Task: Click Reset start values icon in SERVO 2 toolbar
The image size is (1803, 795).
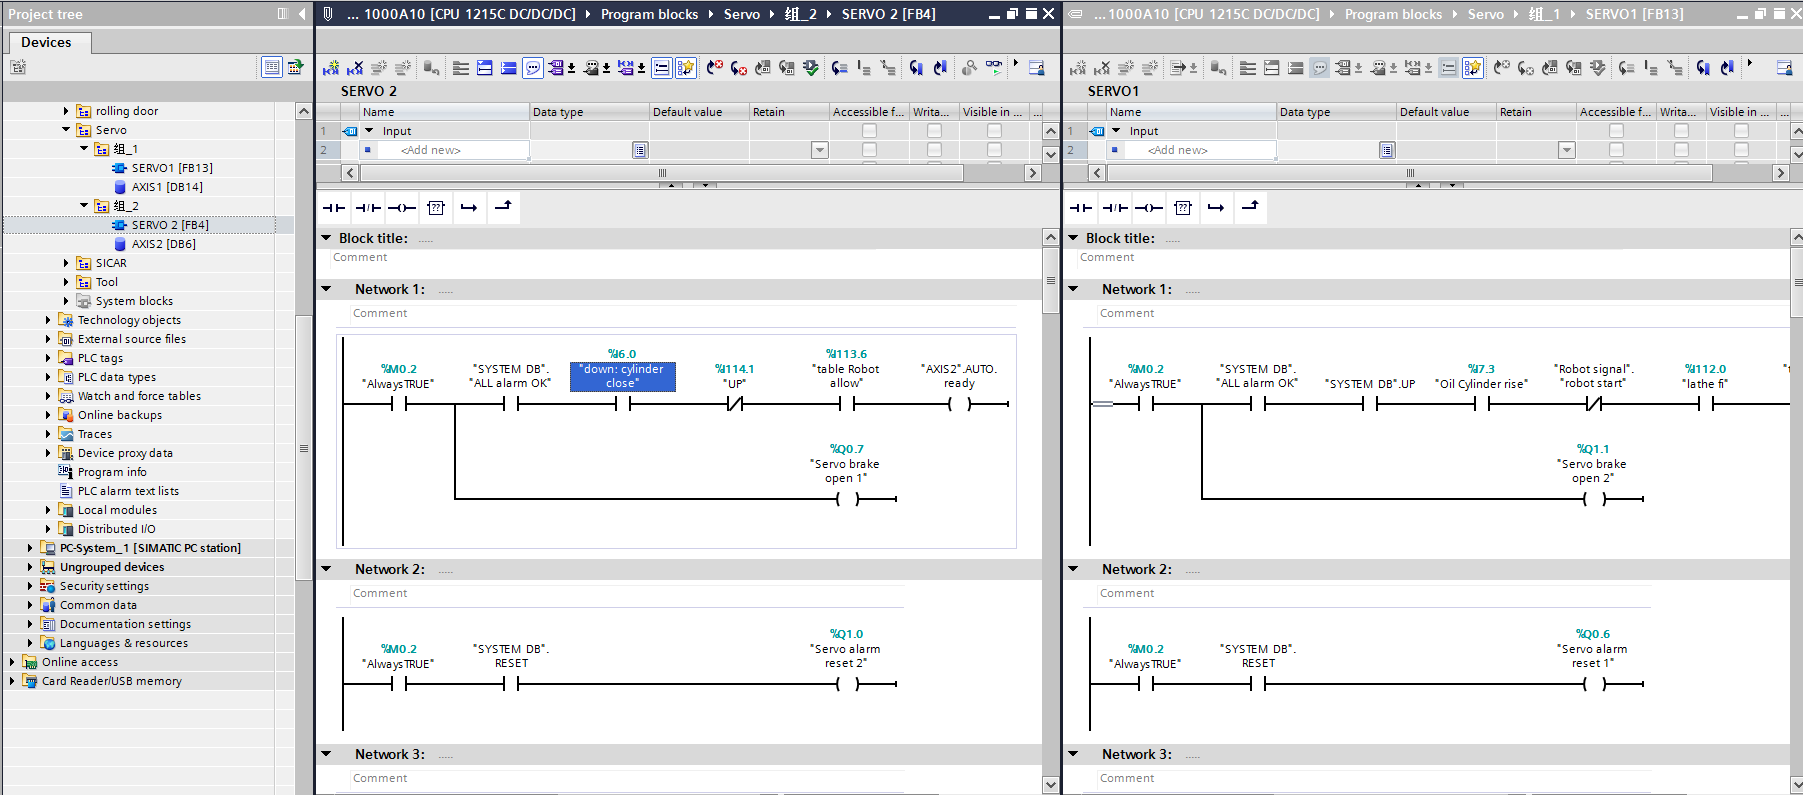Action: [x=431, y=68]
